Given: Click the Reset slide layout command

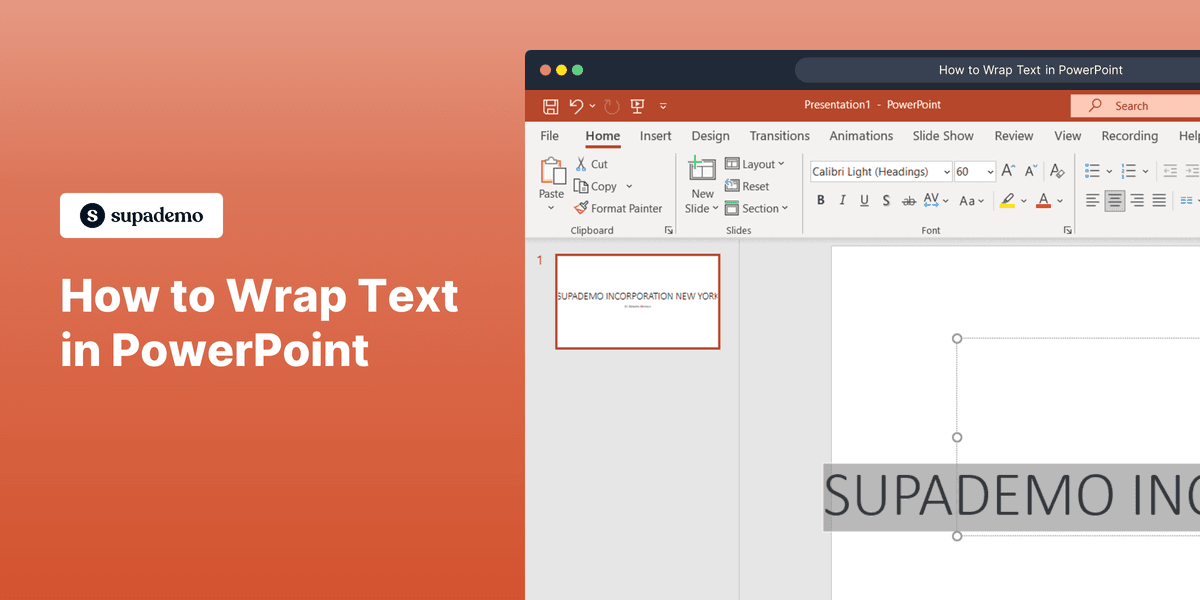Looking at the screenshot, I should tap(748, 186).
